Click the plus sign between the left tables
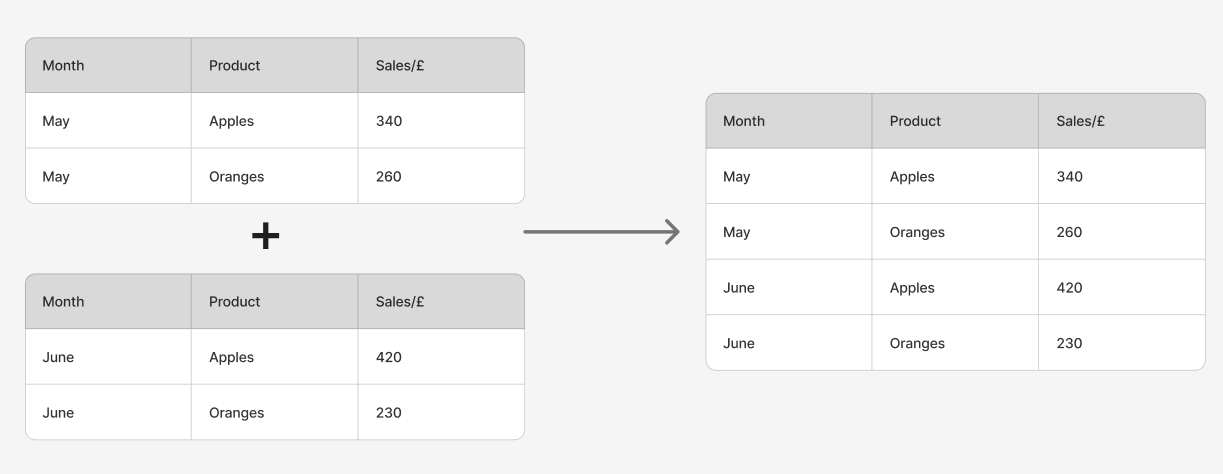 (265, 236)
